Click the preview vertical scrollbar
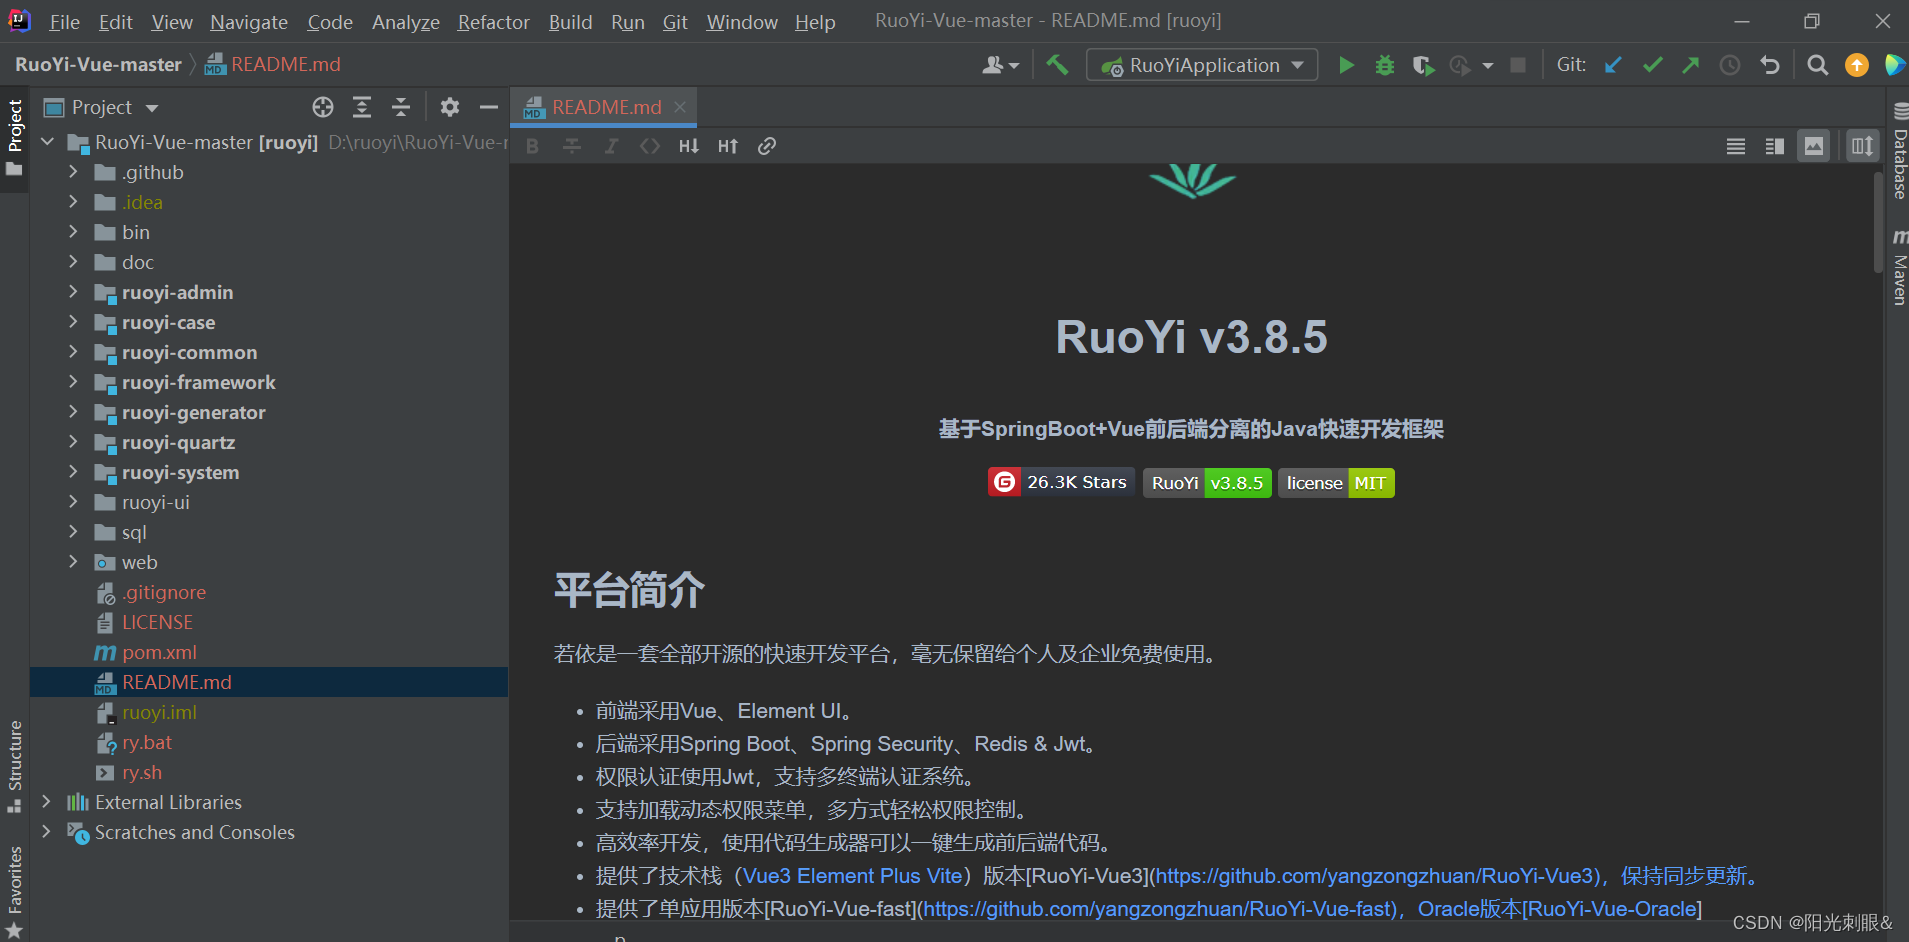 (x=1878, y=222)
